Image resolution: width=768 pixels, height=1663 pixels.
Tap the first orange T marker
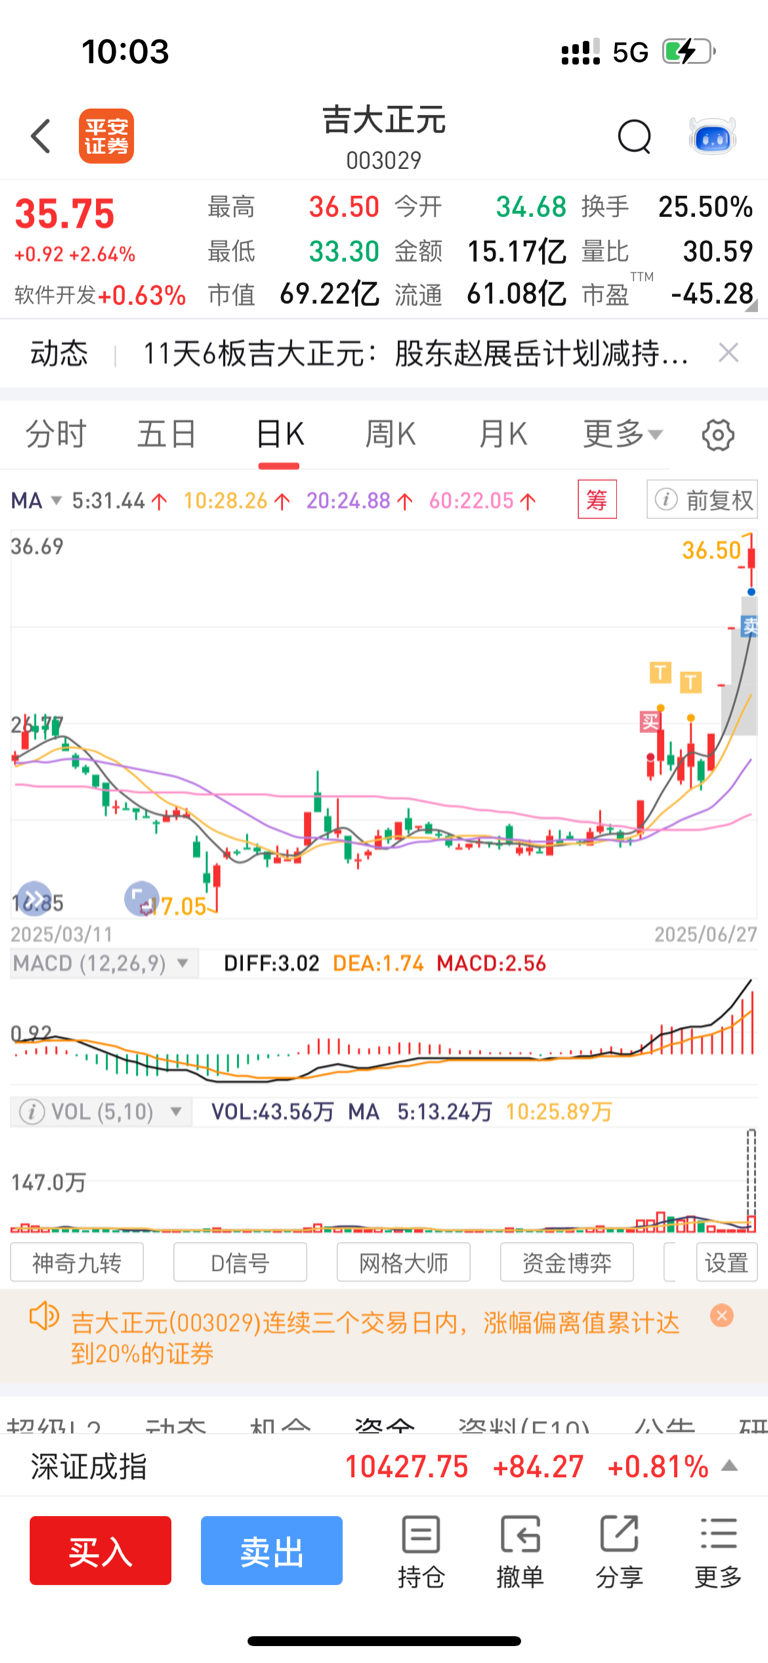coord(660,672)
